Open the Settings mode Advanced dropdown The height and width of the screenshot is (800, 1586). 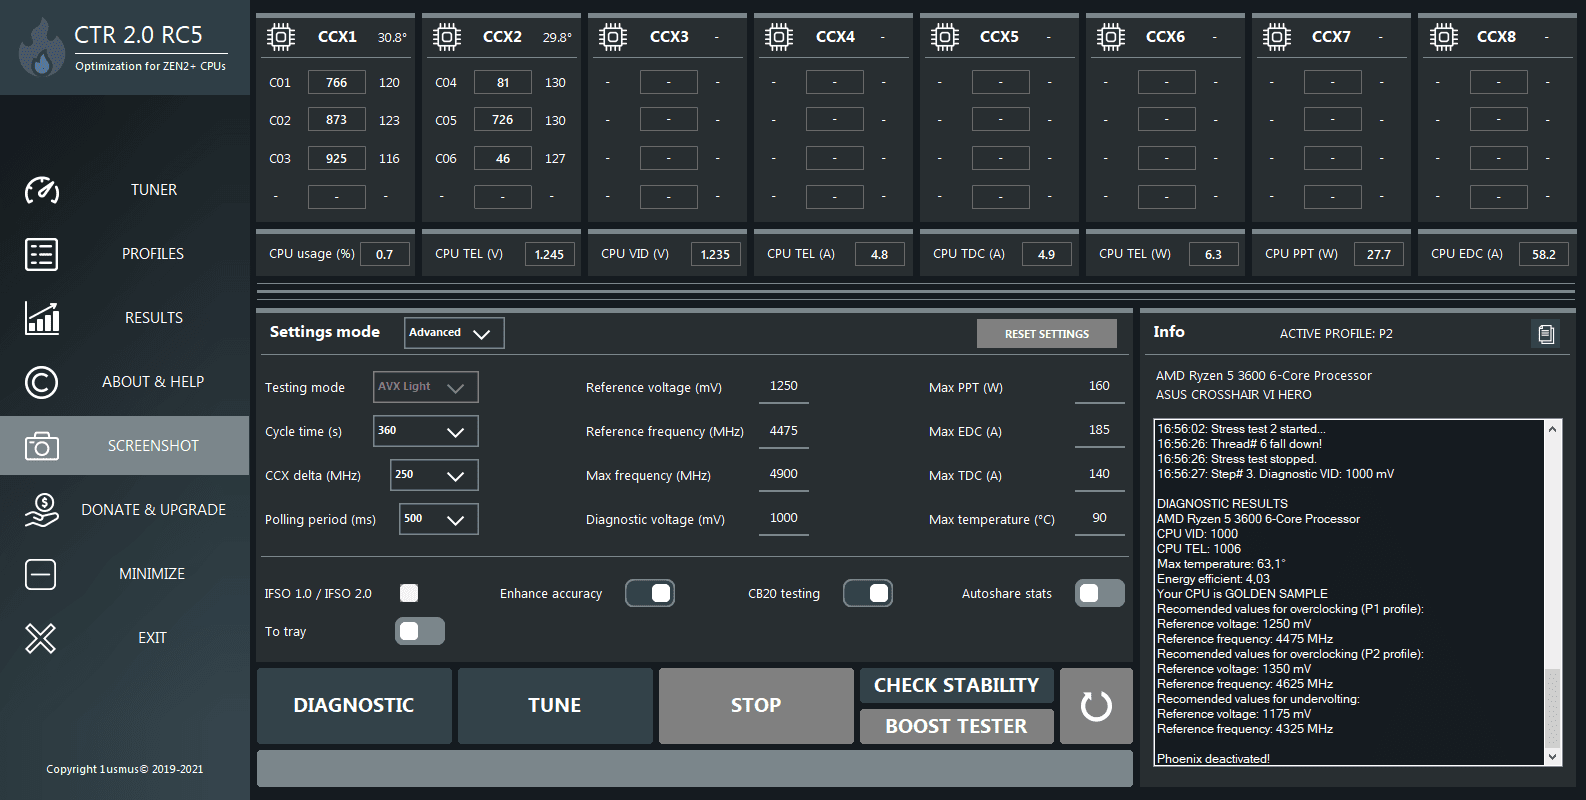[x=454, y=333]
